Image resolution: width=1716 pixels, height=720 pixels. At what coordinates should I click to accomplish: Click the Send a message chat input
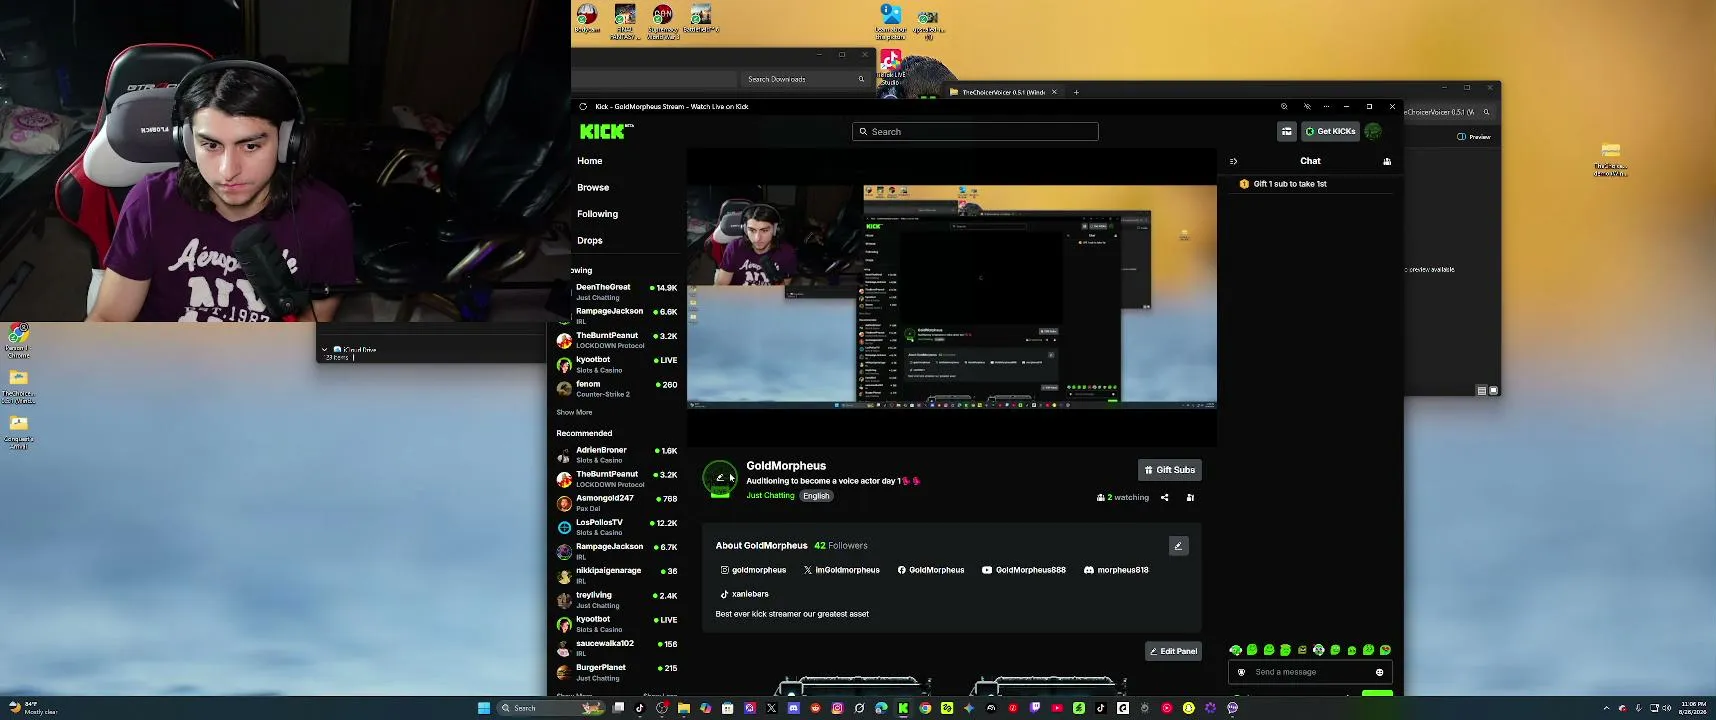click(x=1310, y=672)
